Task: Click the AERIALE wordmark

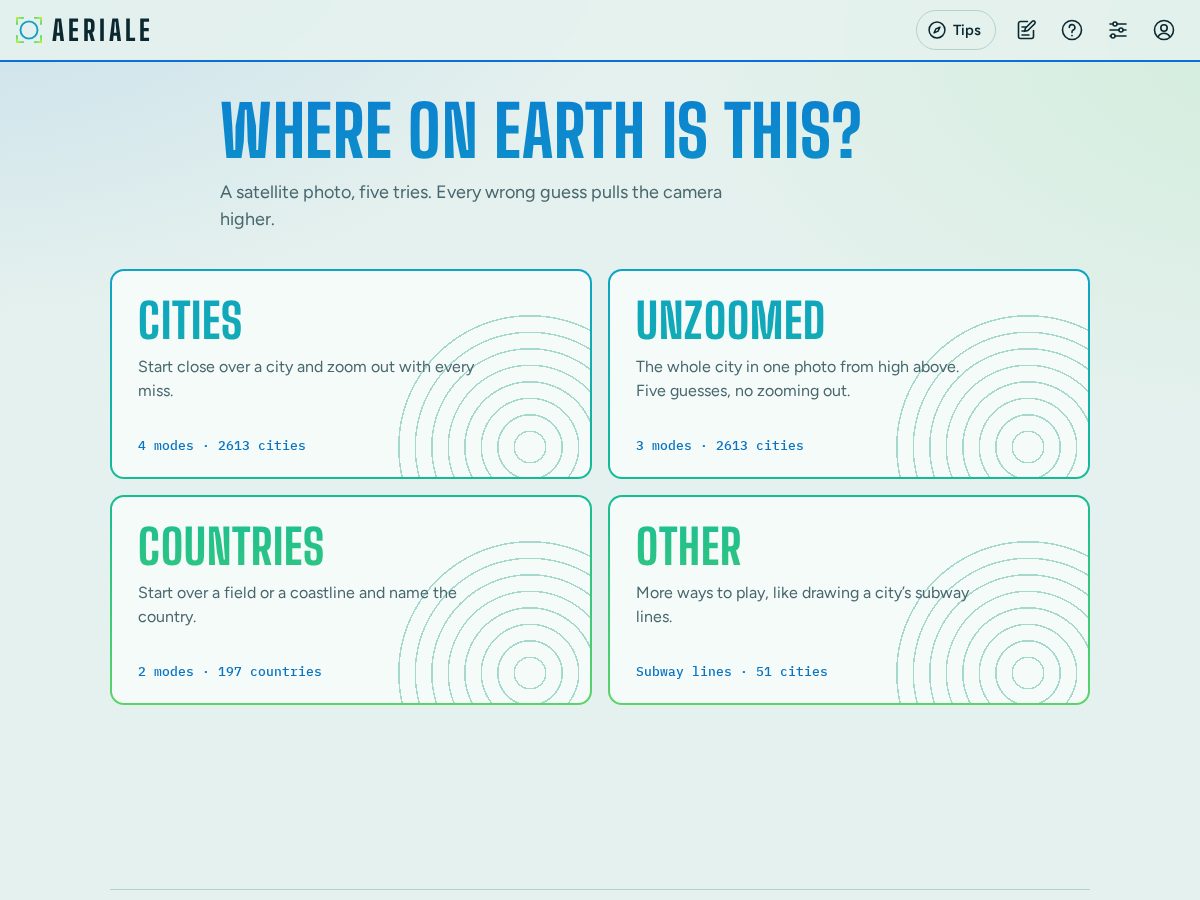Action: [x=101, y=30]
